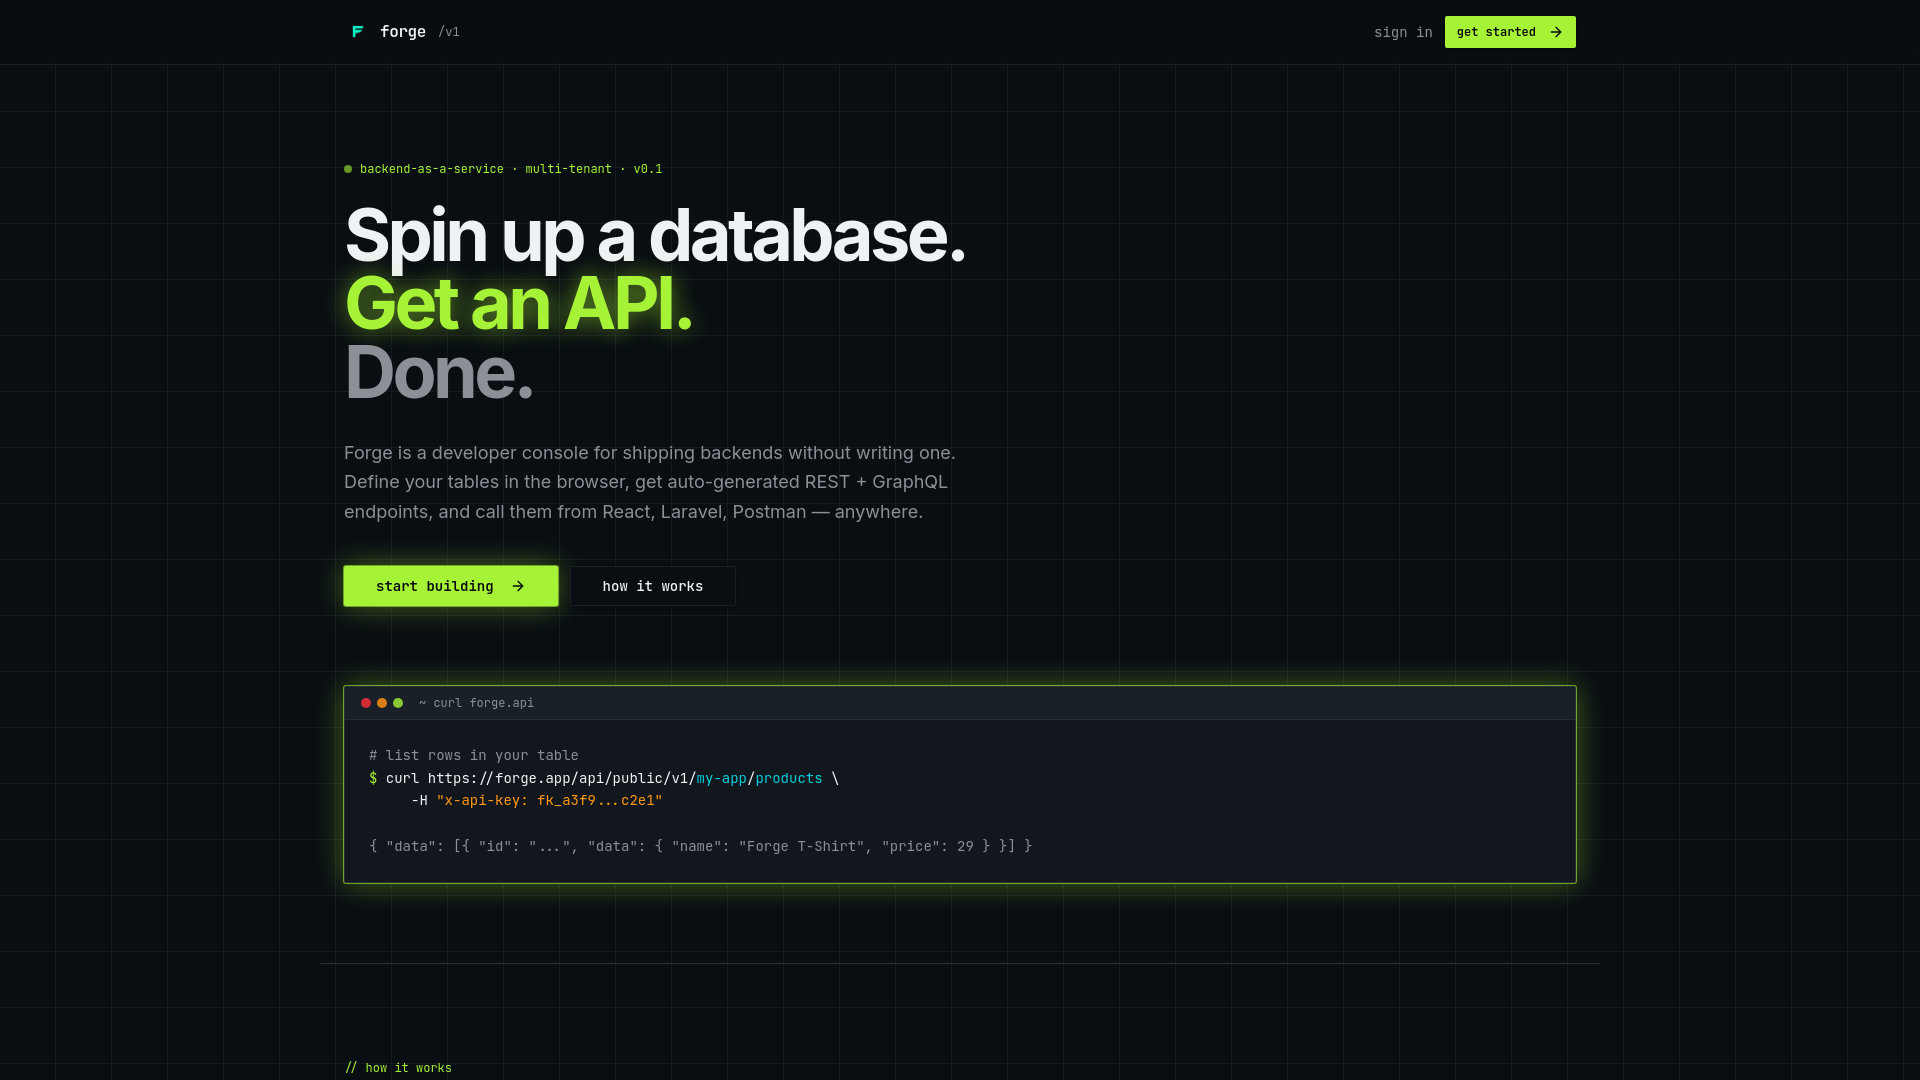Viewport: 1920px width, 1080px height.
Task: Click the green terminal window dot
Action: click(398, 703)
